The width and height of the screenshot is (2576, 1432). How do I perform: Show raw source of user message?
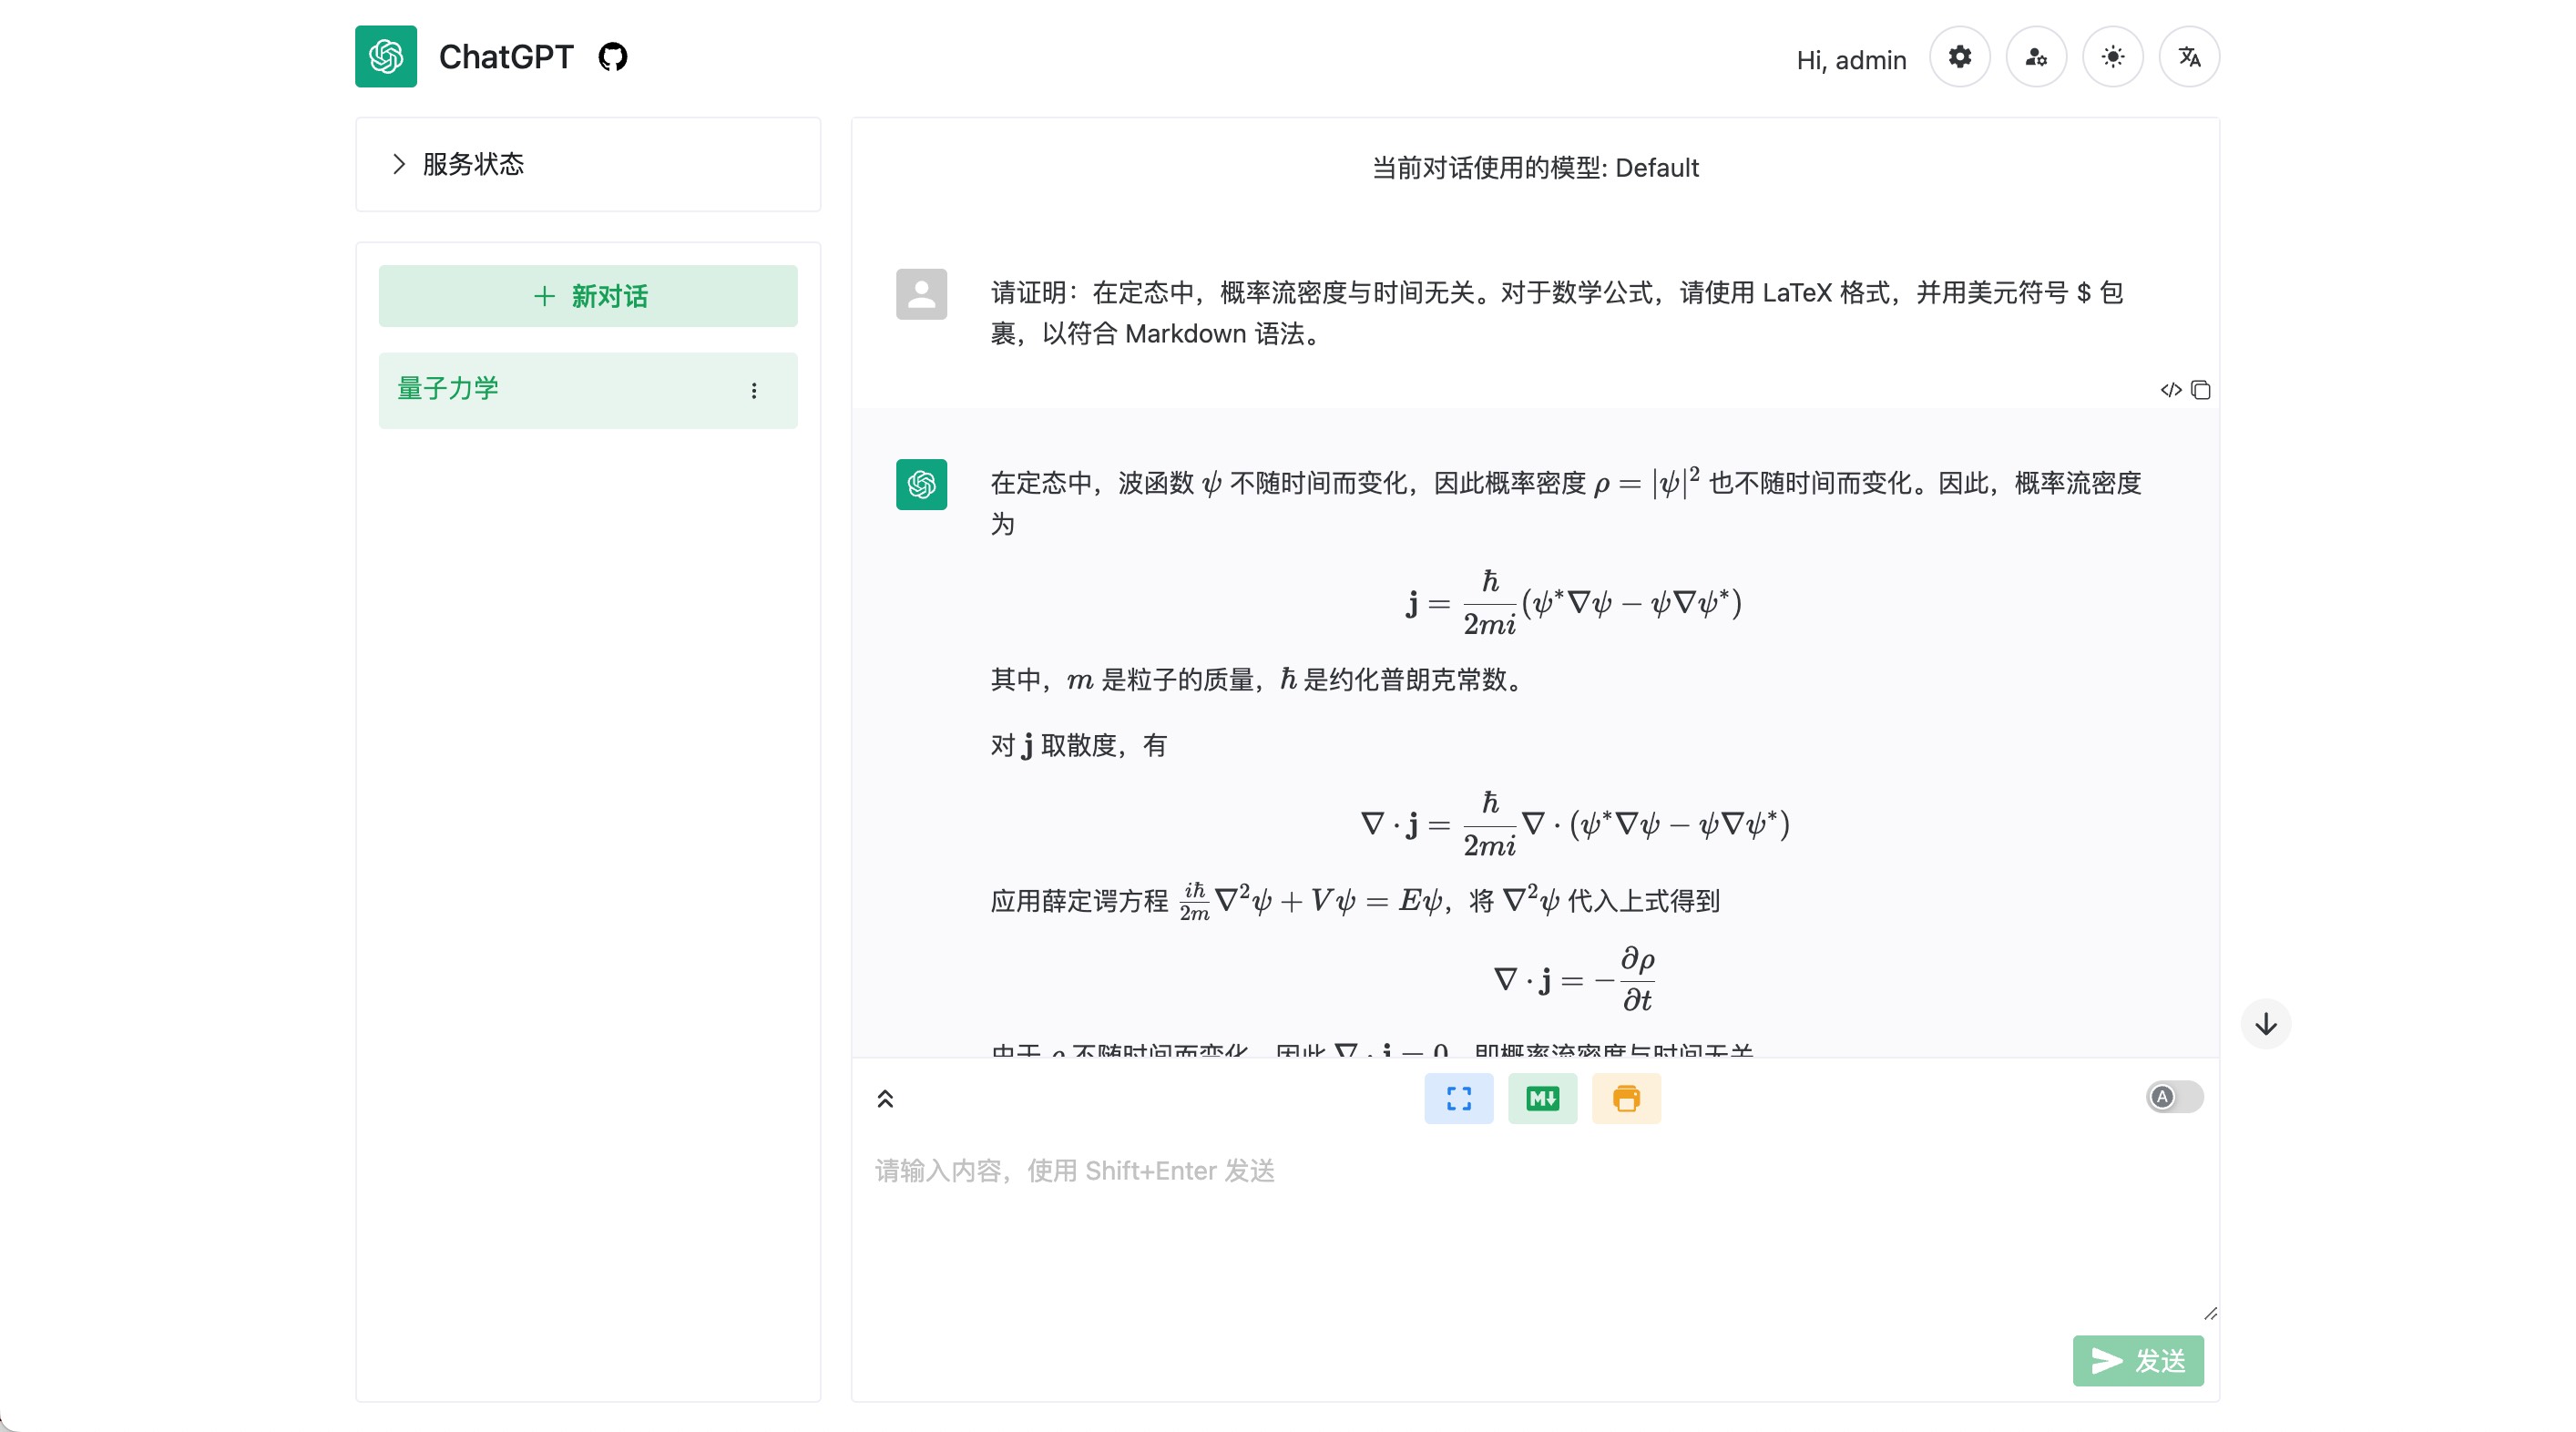click(x=2170, y=390)
